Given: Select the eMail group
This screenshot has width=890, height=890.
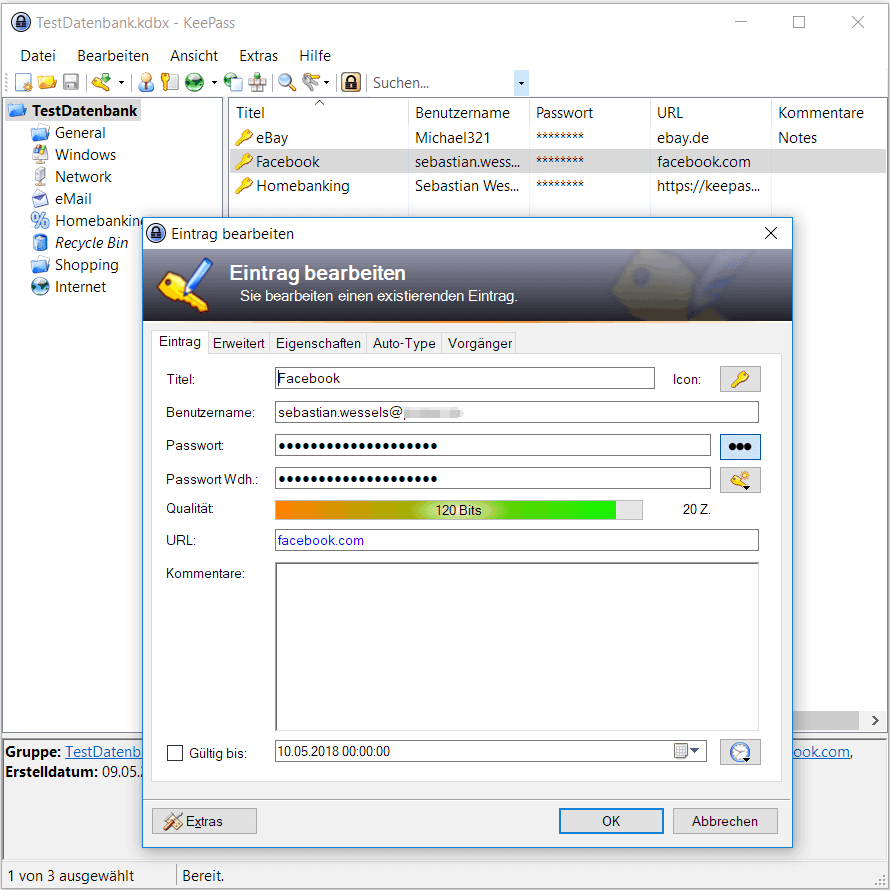Looking at the screenshot, I should click(x=73, y=199).
